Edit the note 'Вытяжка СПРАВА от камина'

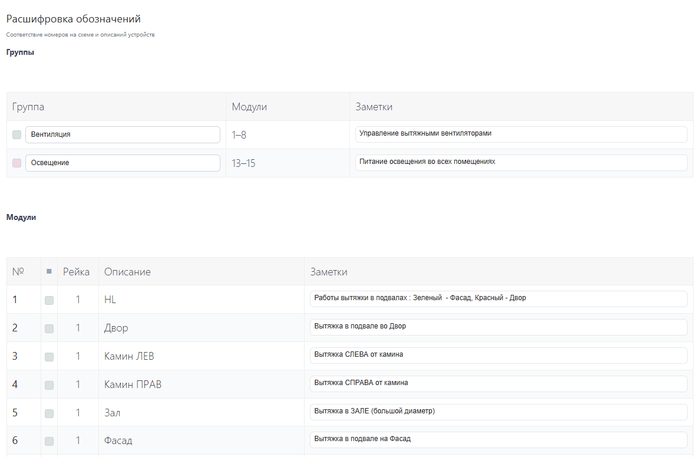[498, 383]
